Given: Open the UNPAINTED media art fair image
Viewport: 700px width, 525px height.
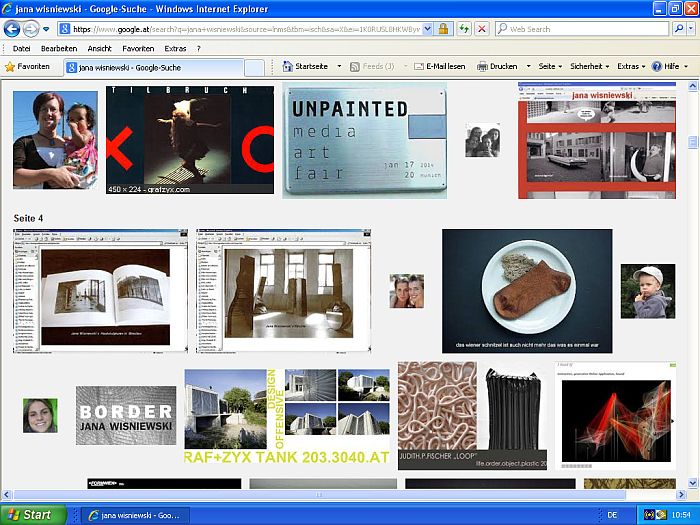Looking at the screenshot, I should click(364, 140).
